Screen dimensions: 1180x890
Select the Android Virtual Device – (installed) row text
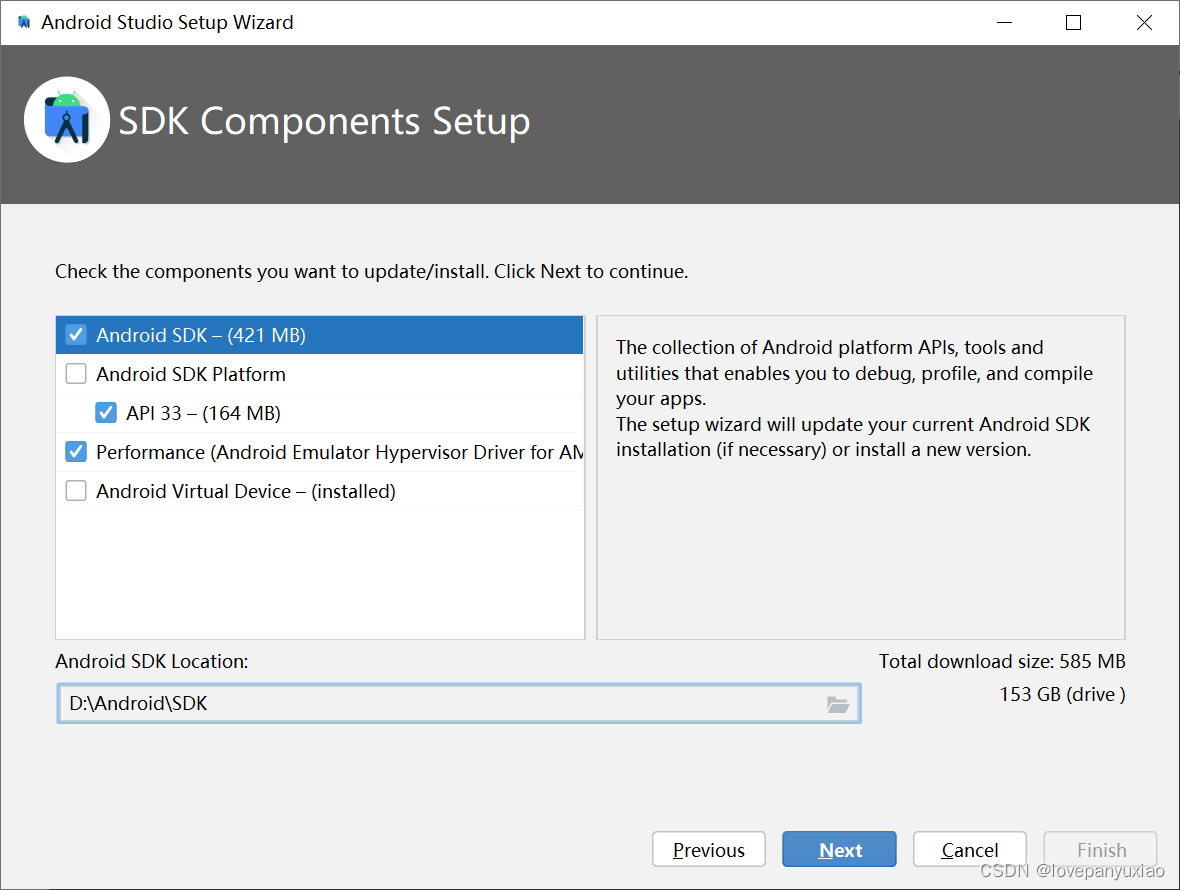(x=246, y=491)
